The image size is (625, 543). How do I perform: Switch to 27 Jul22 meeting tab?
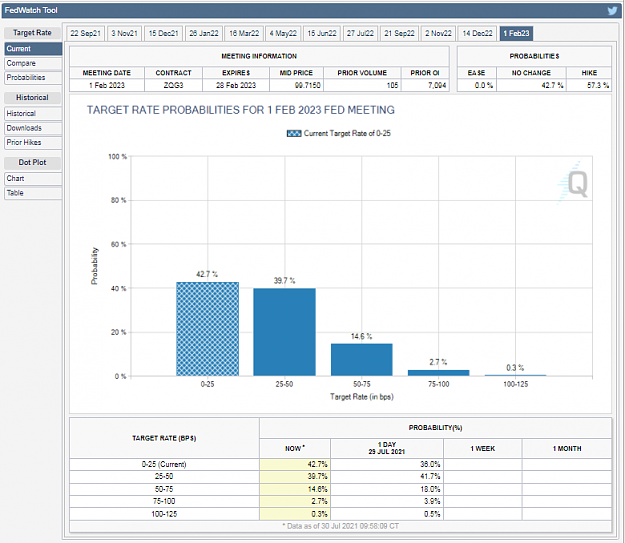point(360,33)
